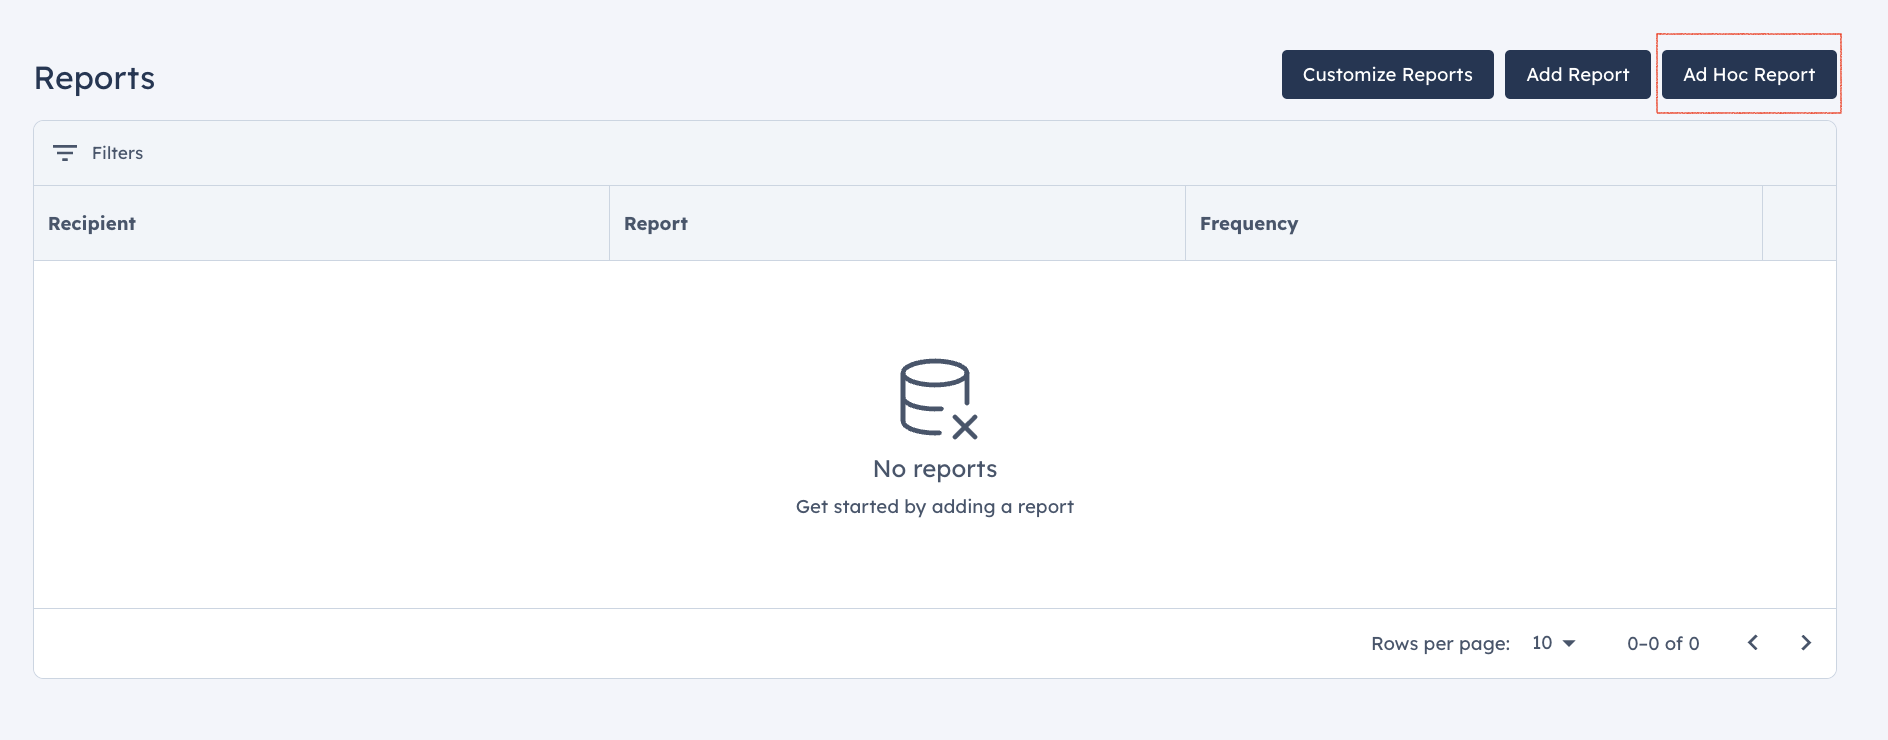Go to the next page arrow

1806,643
